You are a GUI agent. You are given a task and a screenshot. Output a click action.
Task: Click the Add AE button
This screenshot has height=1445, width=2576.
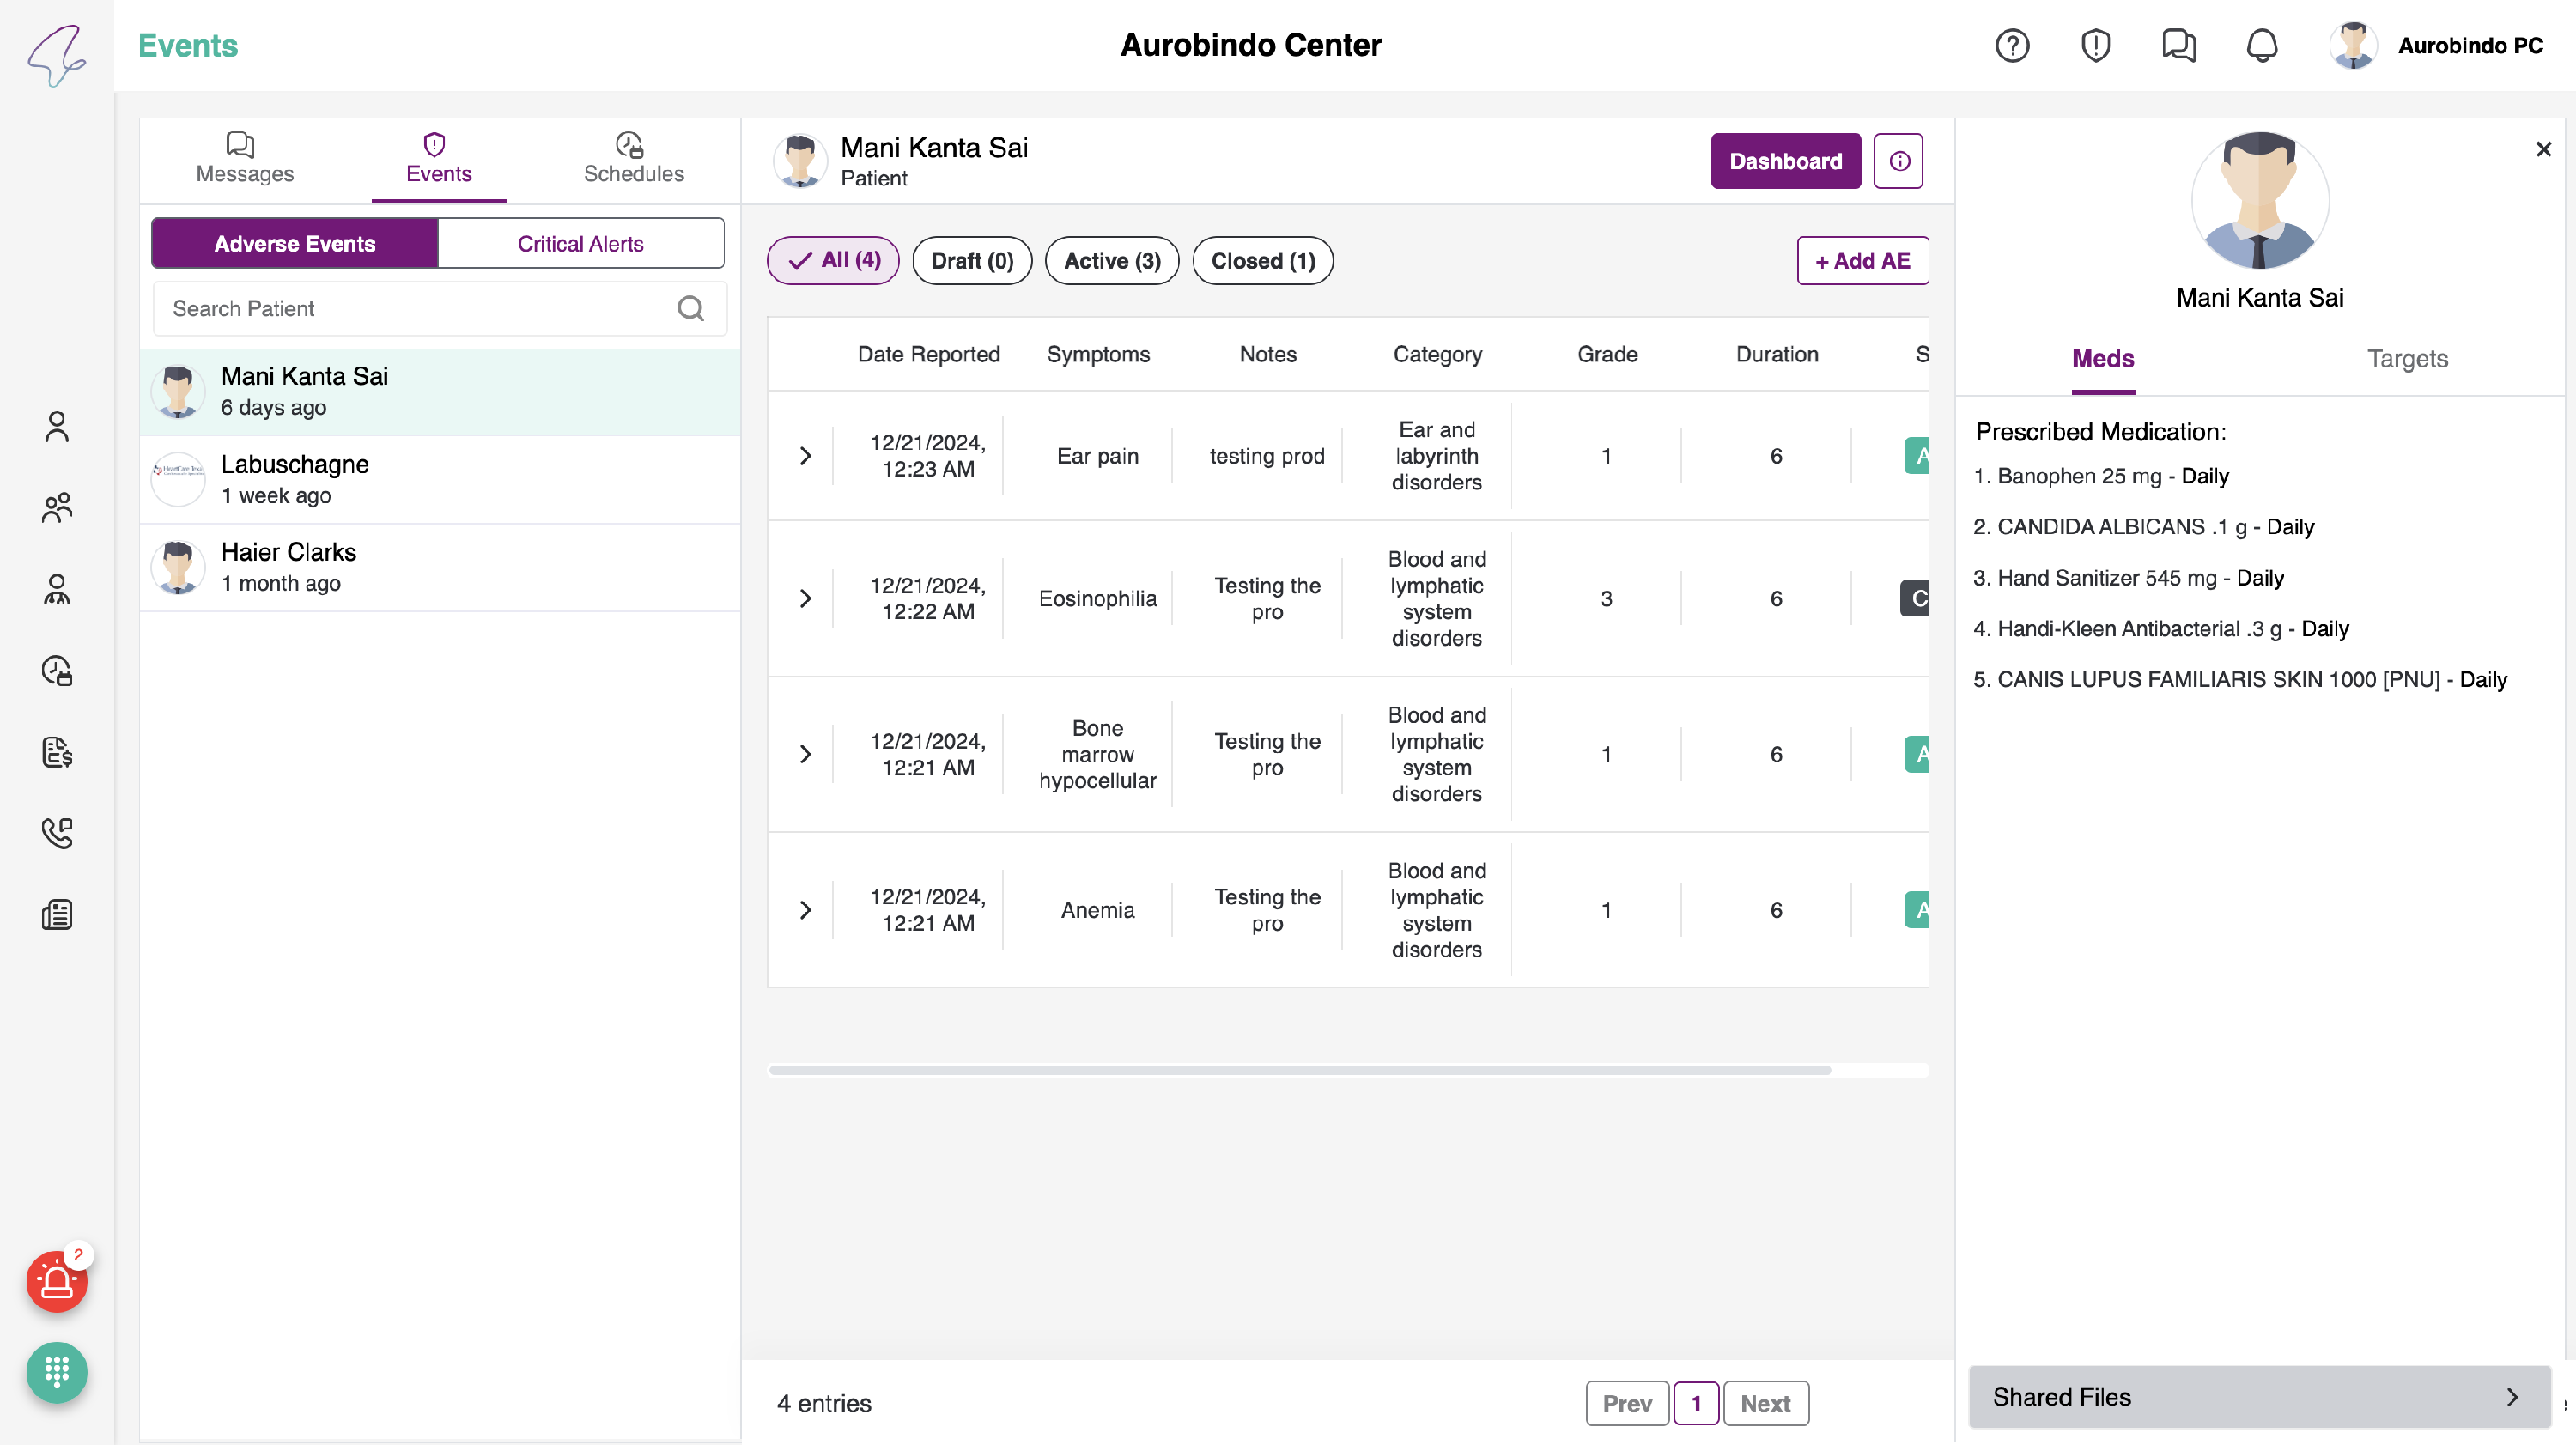click(x=1862, y=261)
